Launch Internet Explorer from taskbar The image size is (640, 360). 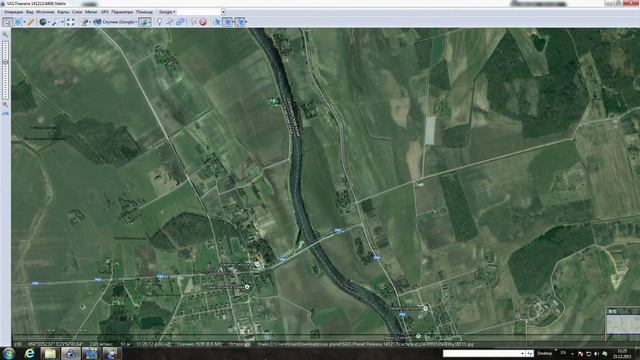pos(30,353)
